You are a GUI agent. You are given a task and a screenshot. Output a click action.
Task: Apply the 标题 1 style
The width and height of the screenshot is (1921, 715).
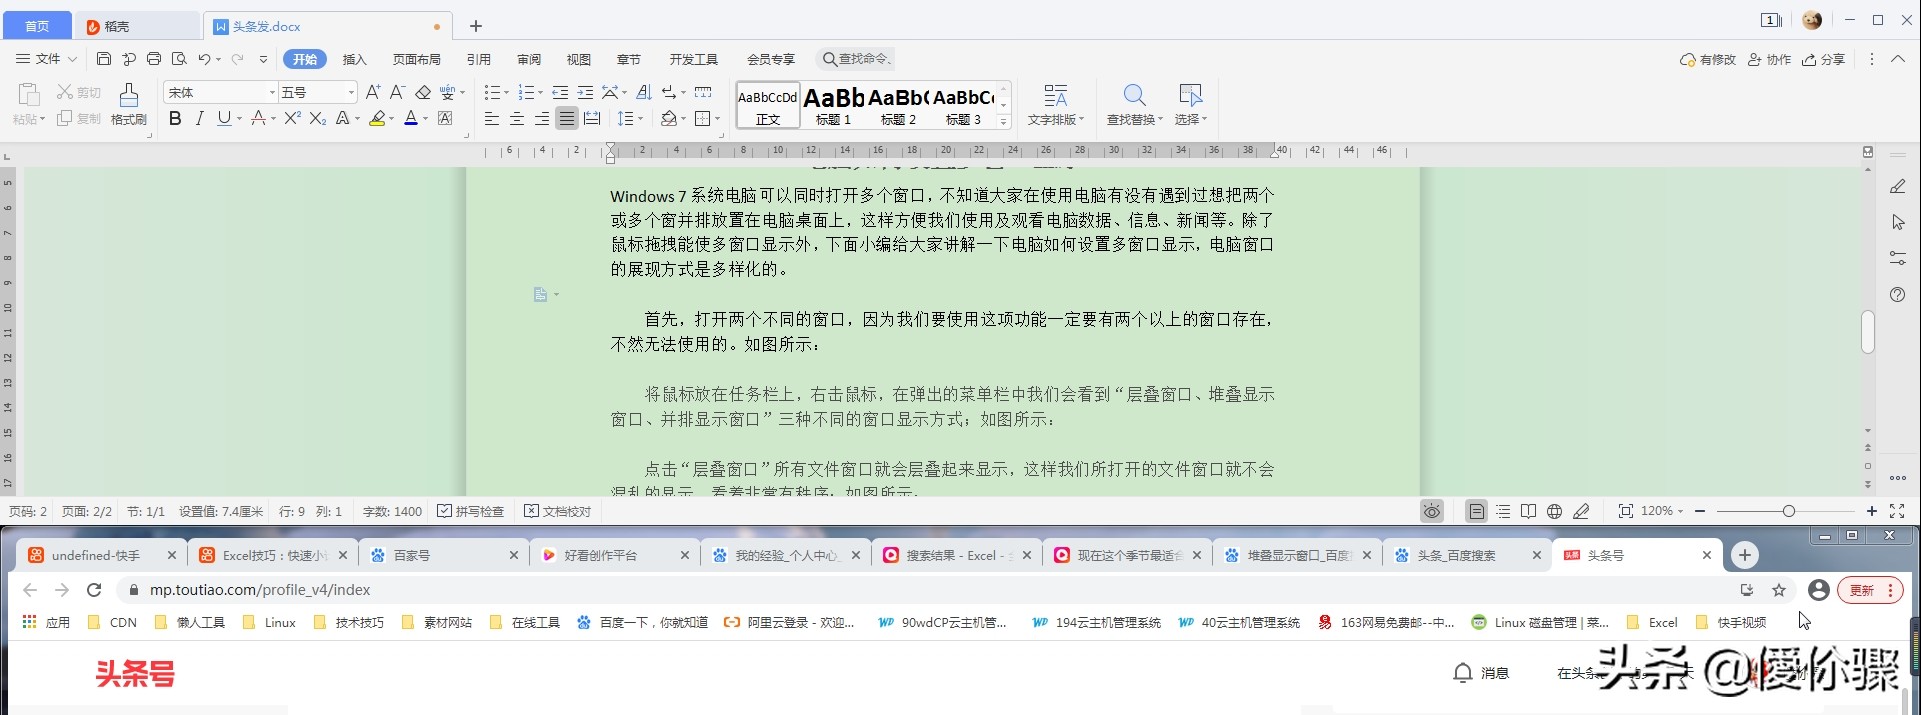(x=833, y=105)
